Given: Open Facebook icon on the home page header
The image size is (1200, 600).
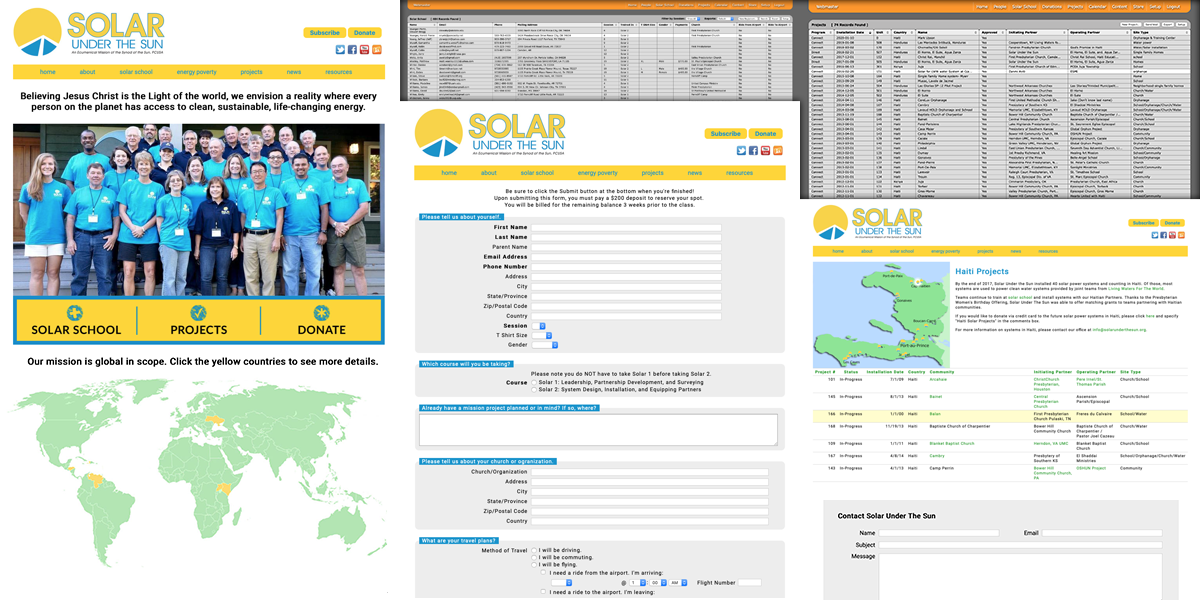Looking at the screenshot, I should [x=351, y=49].
